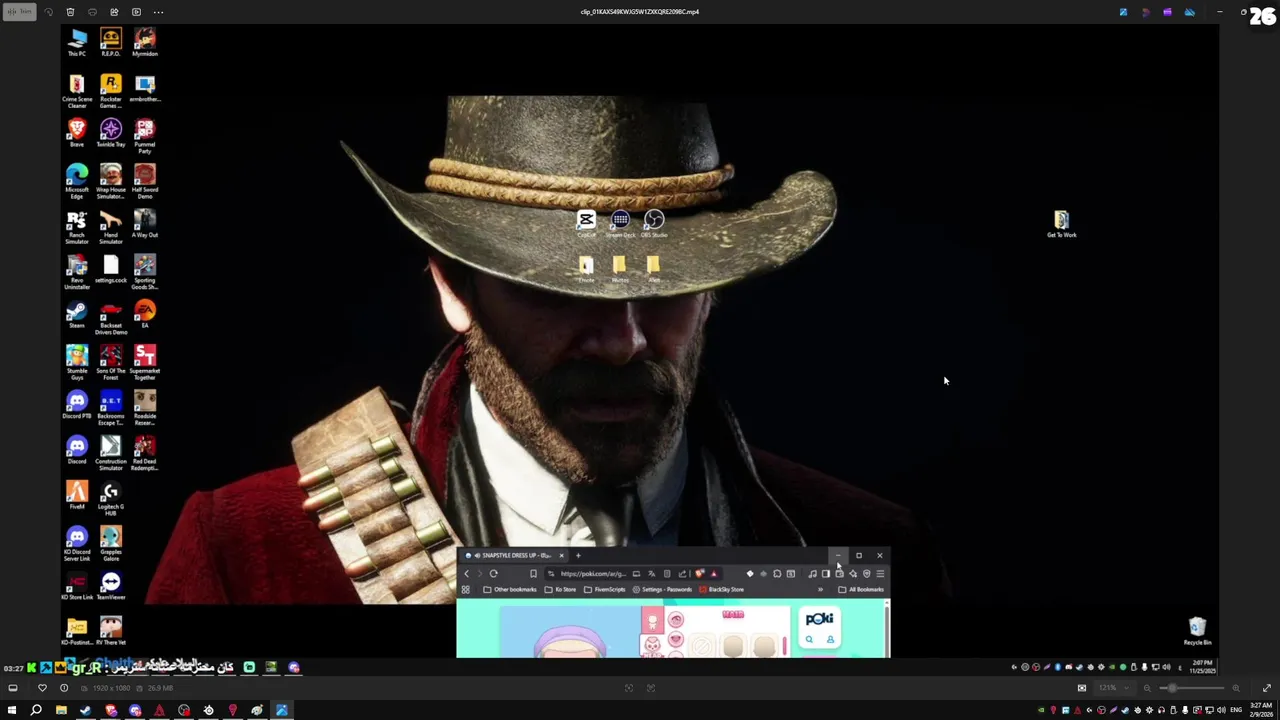This screenshot has width=1280, height=720.
Task: Toggle fullscreen using the expand arrows icon
Action: (1267, 688)
